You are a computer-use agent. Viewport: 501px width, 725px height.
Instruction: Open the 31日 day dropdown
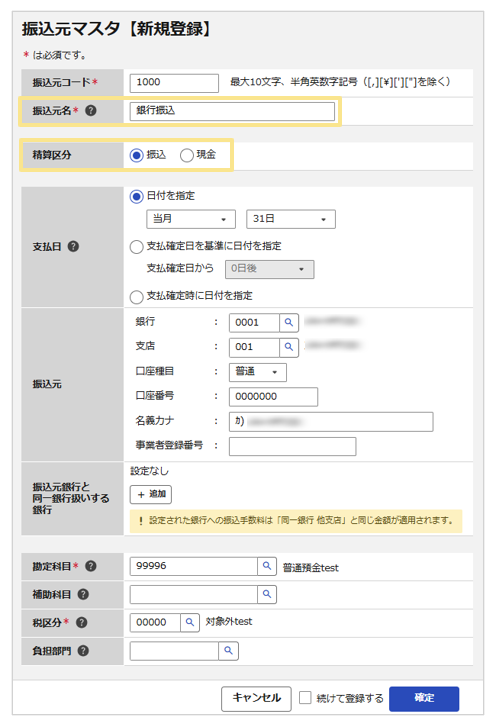pyautogui.click(x=291, y=219)
